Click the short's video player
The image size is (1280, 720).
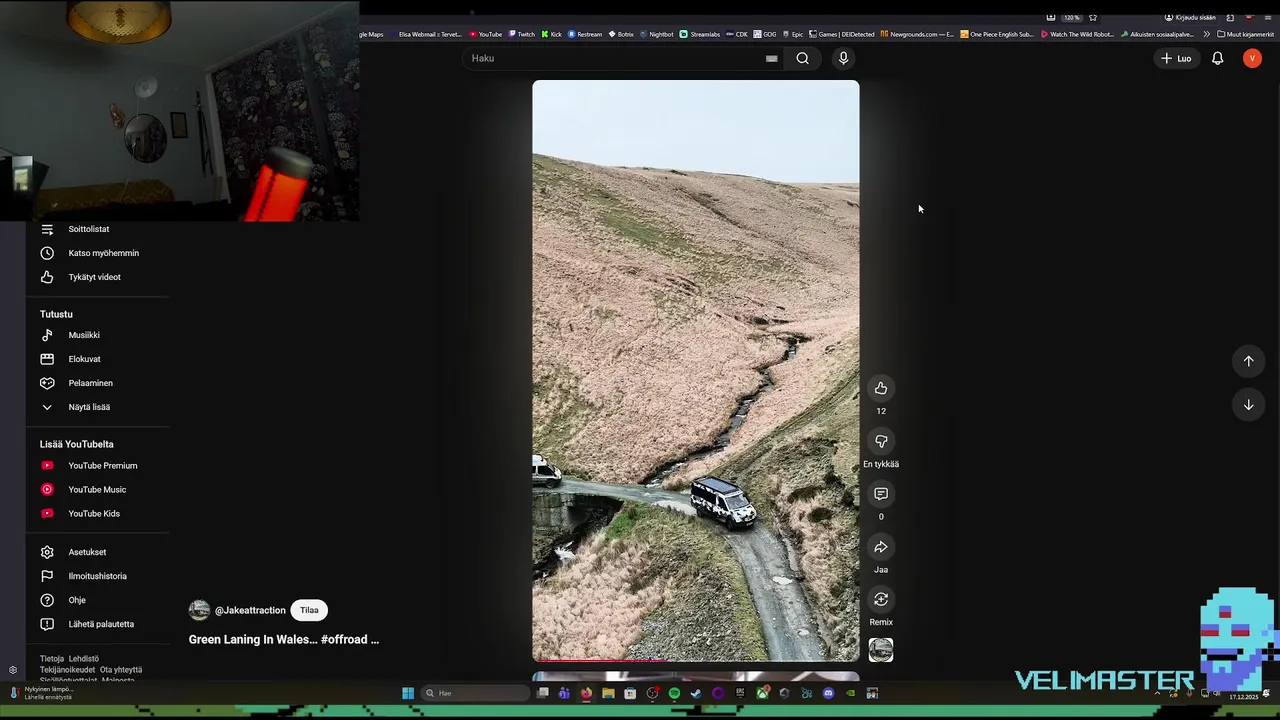click(696, 370)
